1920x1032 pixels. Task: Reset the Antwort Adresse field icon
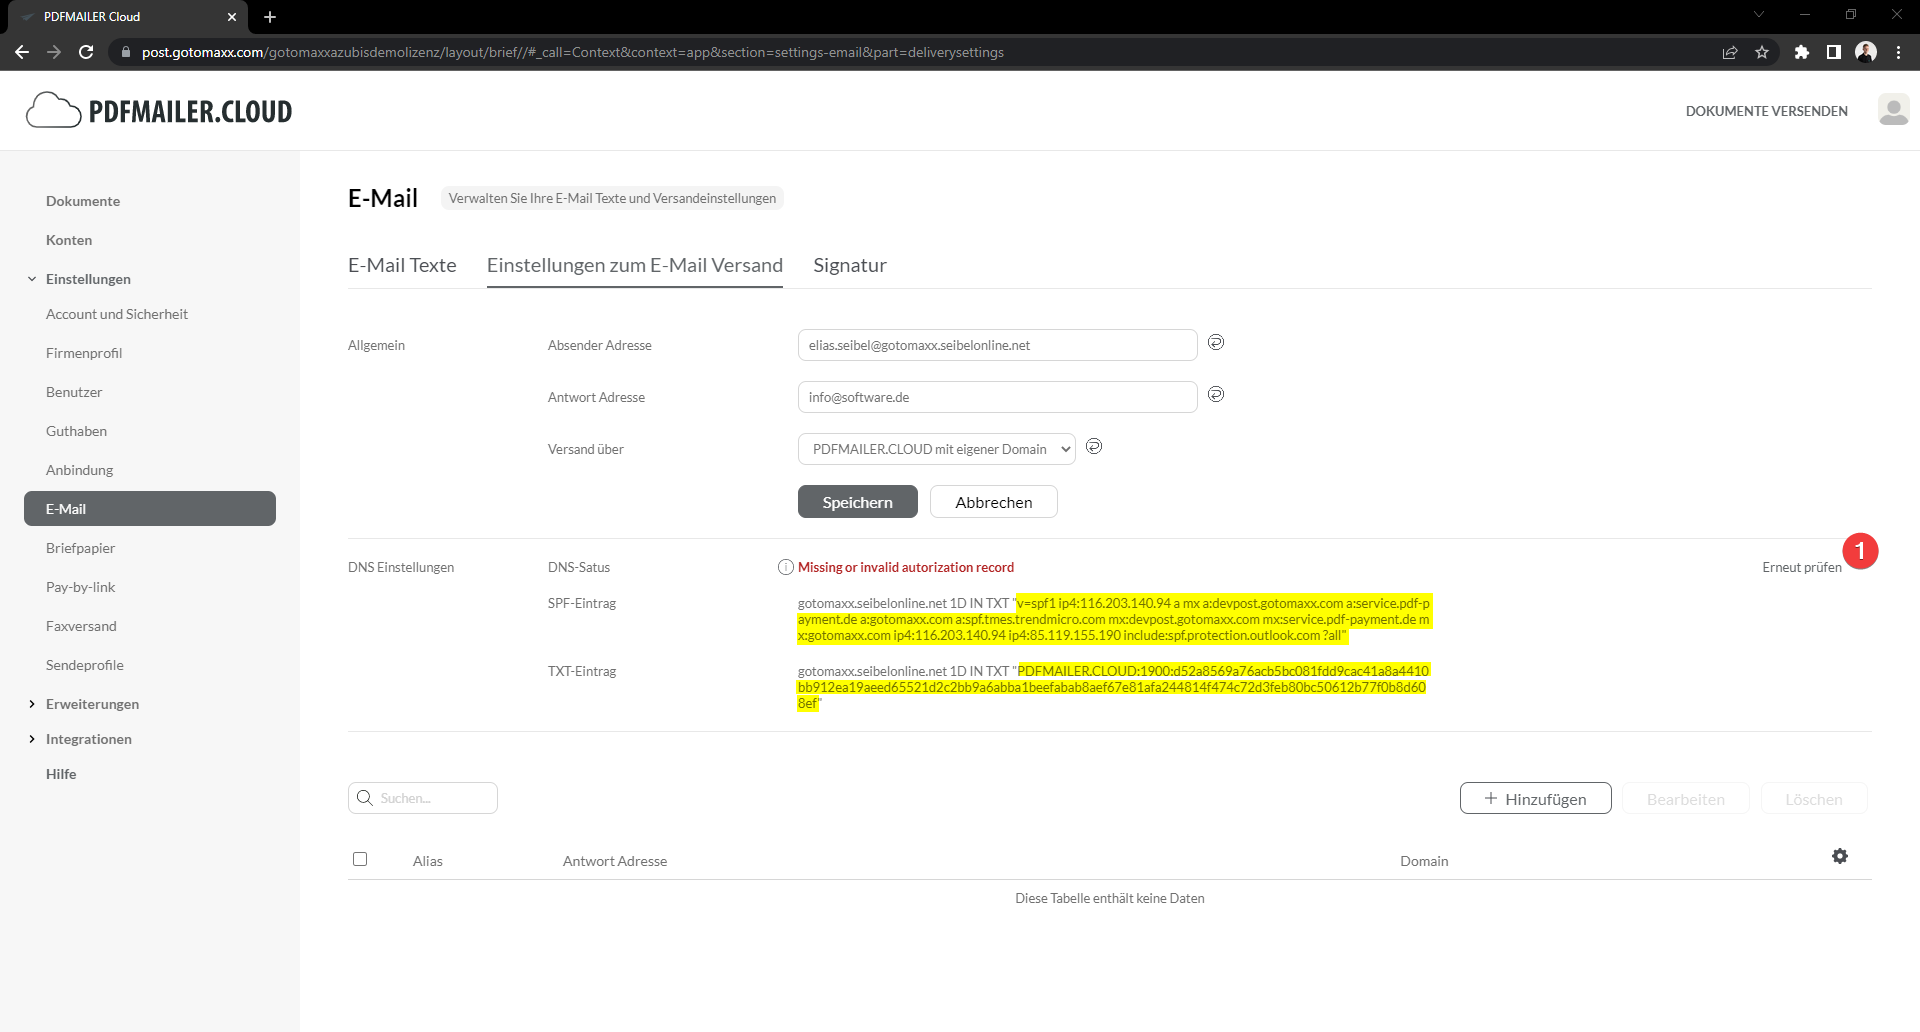pyautogui.click(x=1216, y=395)
